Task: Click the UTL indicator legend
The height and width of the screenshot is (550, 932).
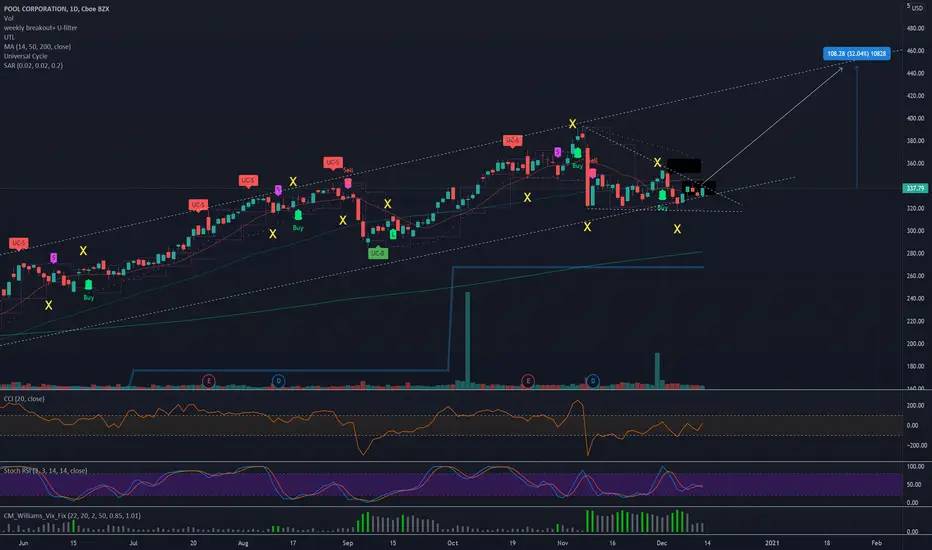Action: 9,37
